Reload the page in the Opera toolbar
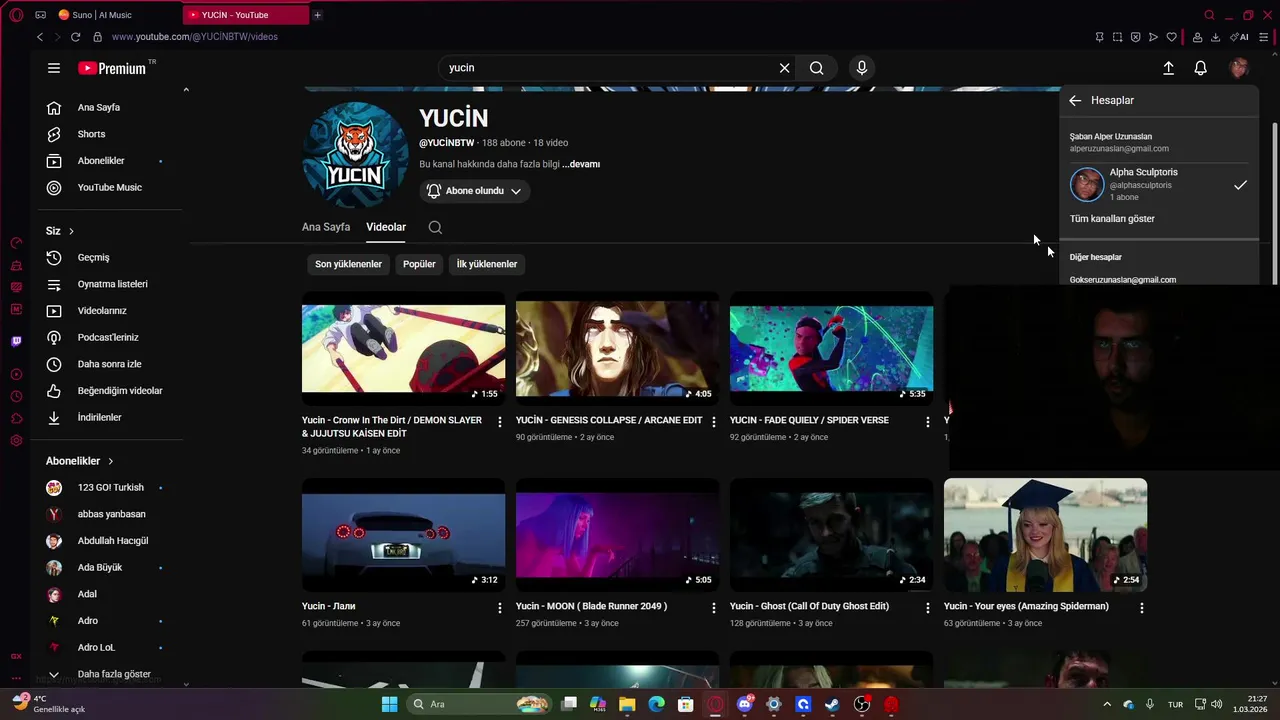1280x720 pixels. pos(75,37)
